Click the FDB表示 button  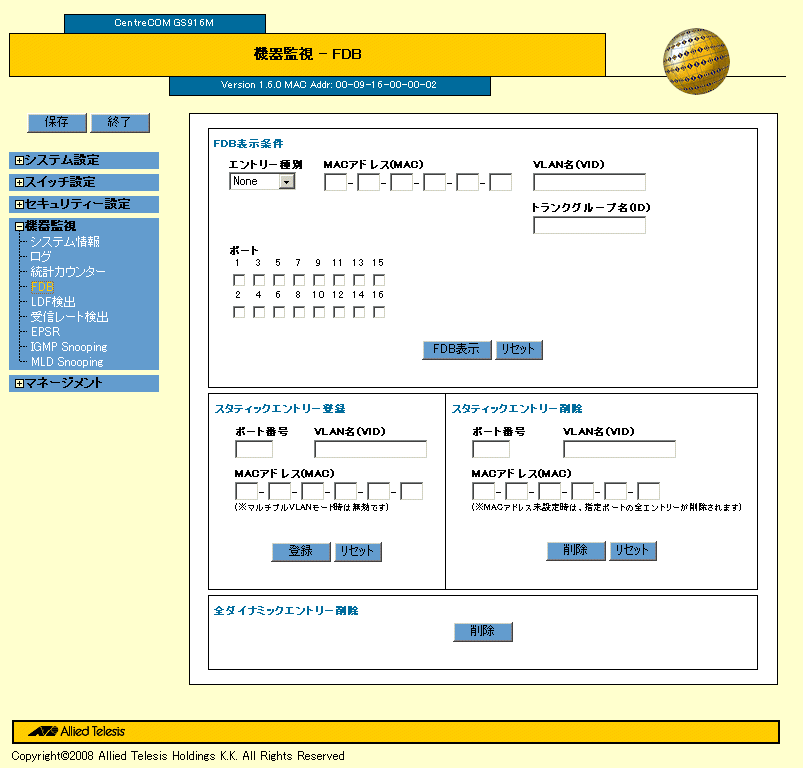click(x=457, y=350)
